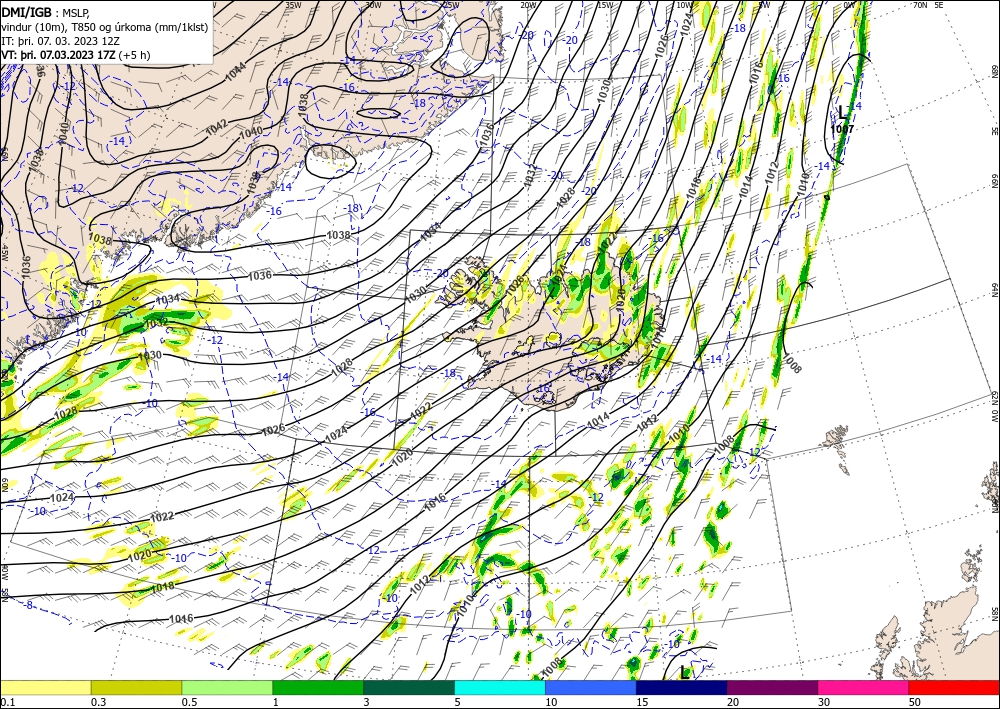Viewport: 1000px width, 709px height.
Task: Click the 66N latitude label
Action: 994,182
